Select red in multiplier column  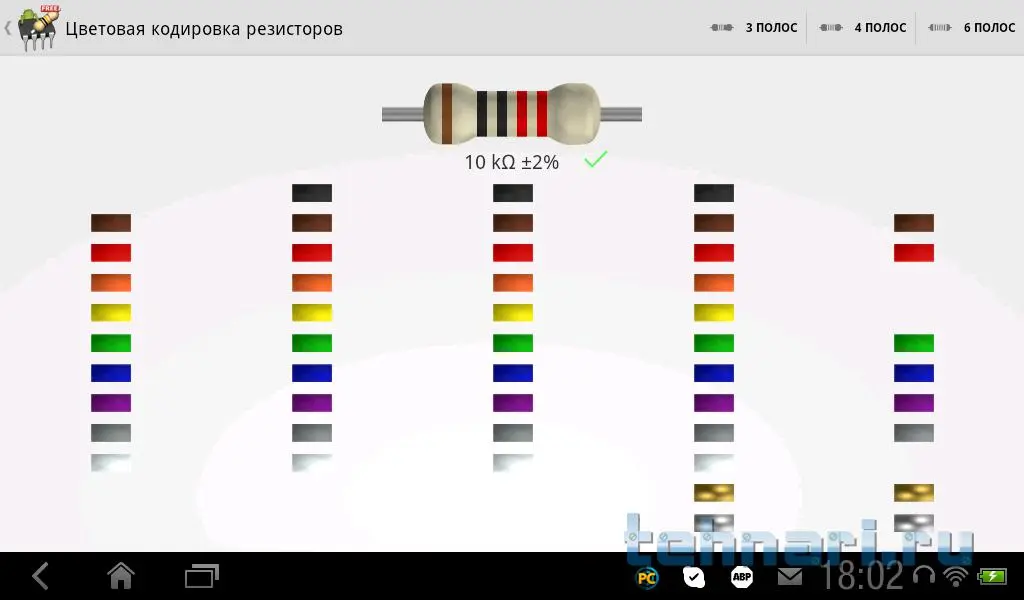[714, 253]
